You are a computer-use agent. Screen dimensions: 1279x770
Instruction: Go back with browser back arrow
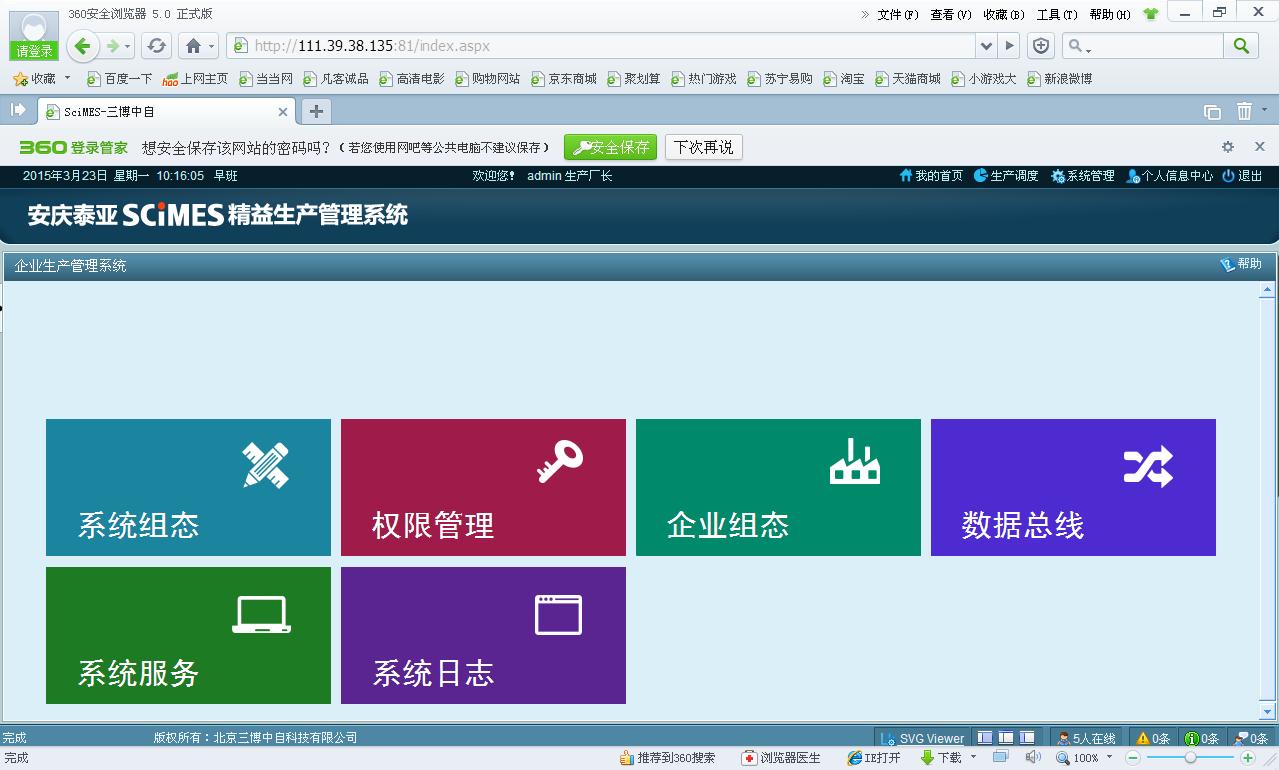point(83,45)
